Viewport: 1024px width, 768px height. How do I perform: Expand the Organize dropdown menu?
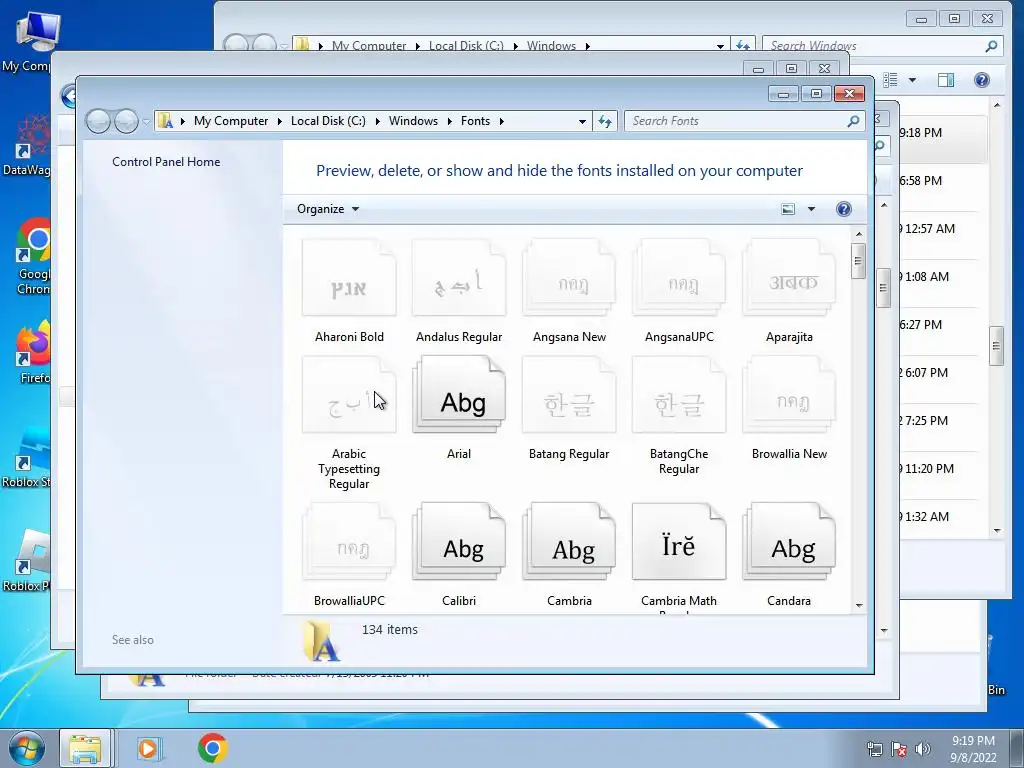[x=328, y=209]
